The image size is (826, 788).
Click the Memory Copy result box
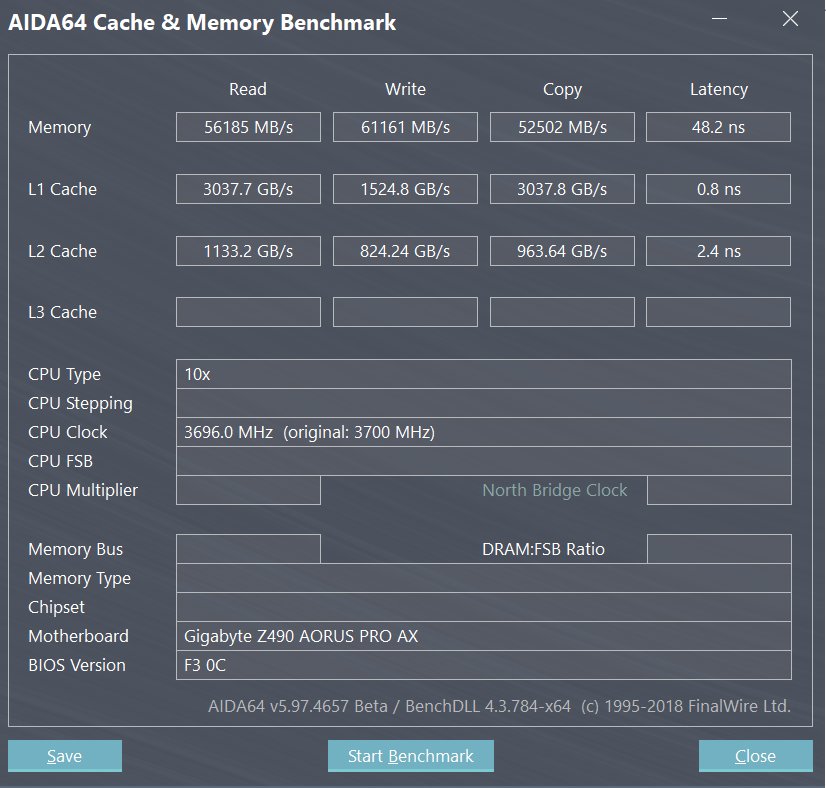561,128
